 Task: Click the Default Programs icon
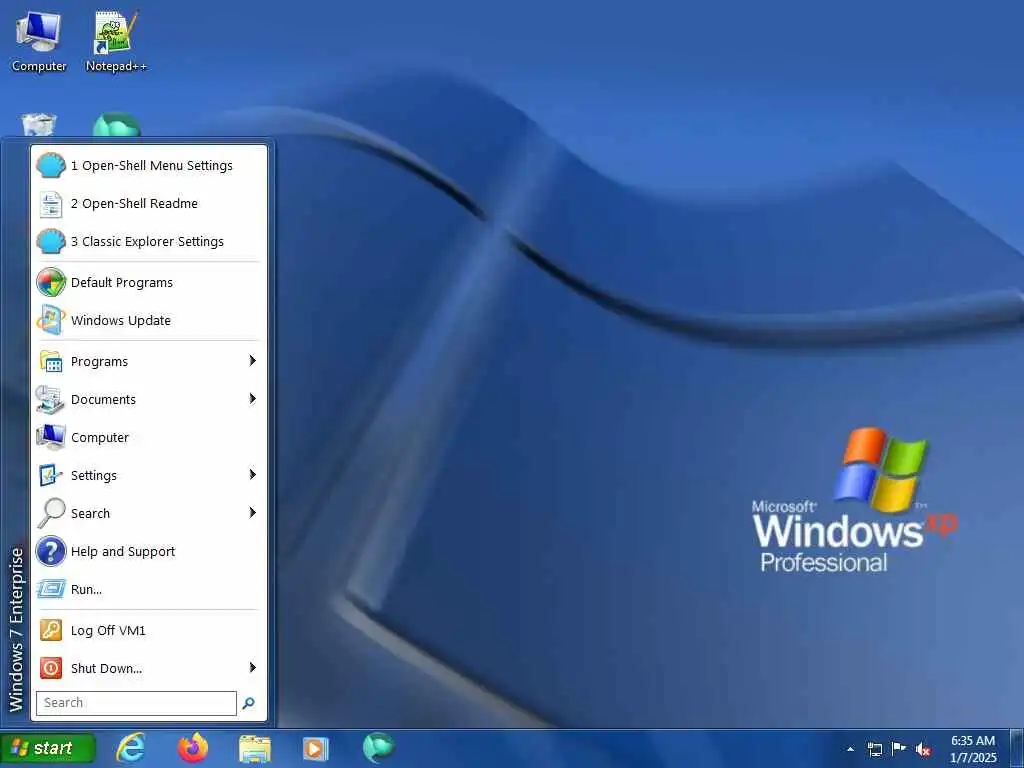[51, 283]
